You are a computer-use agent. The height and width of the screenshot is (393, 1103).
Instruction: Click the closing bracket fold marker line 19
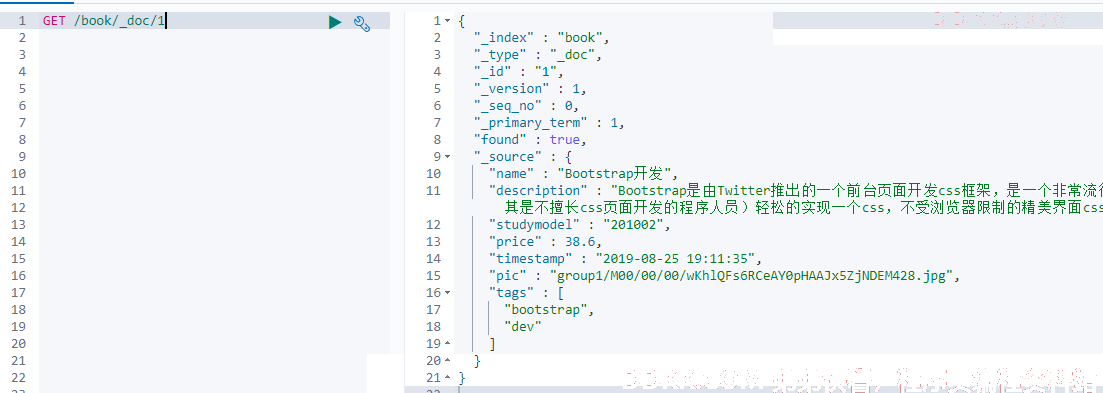tap(448, 344)
